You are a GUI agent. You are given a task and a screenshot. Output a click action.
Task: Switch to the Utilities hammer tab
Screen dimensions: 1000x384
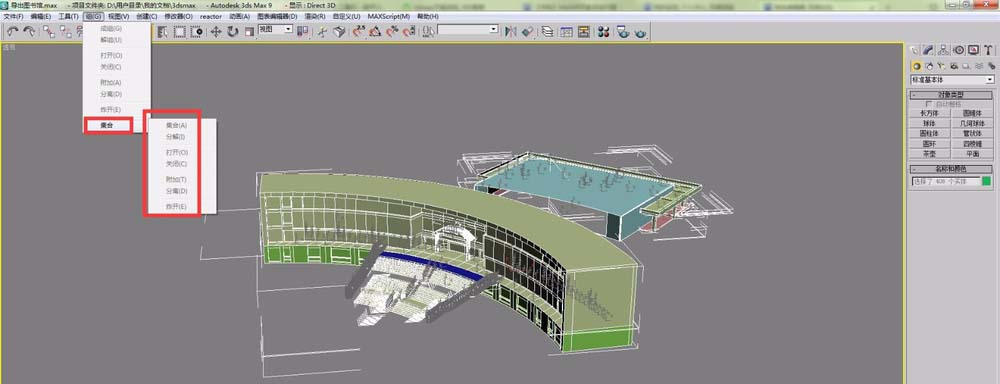(989, 50)
